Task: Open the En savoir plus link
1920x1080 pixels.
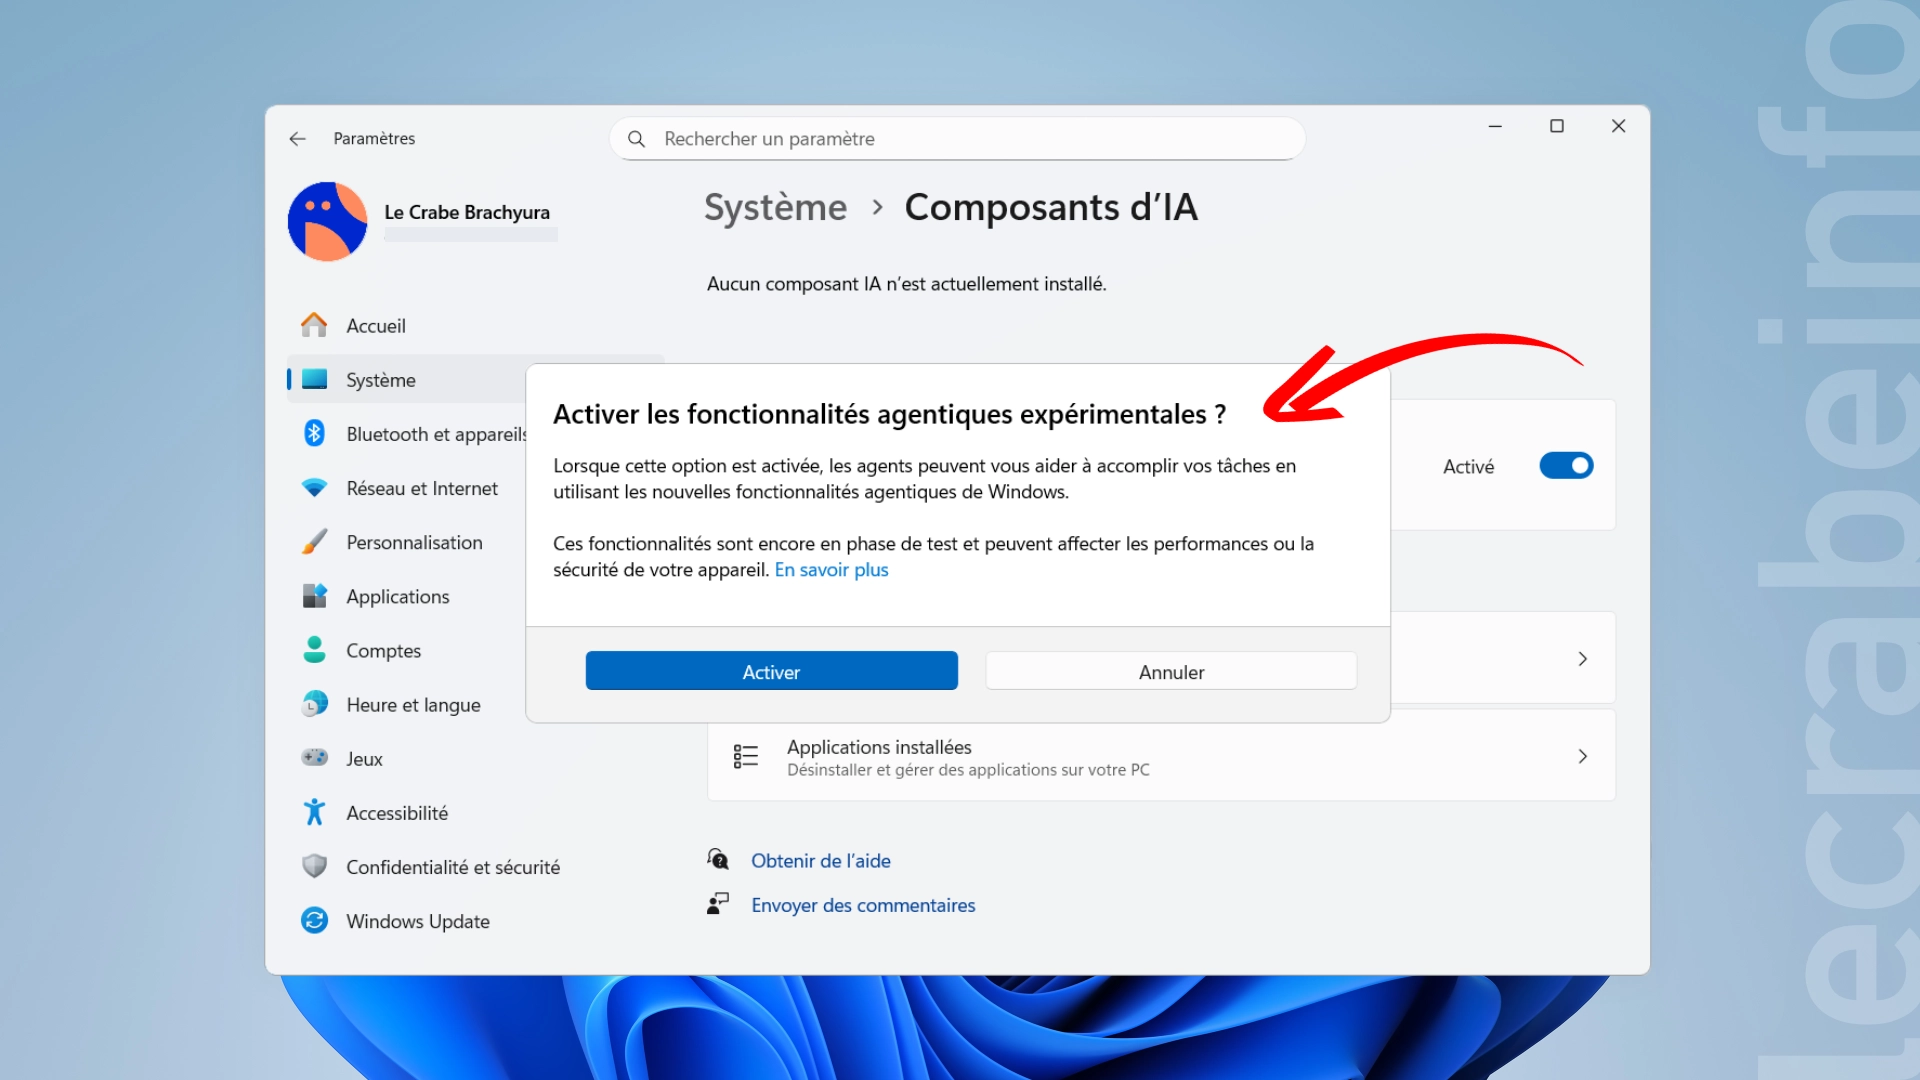Action: (x=831, y=570)
